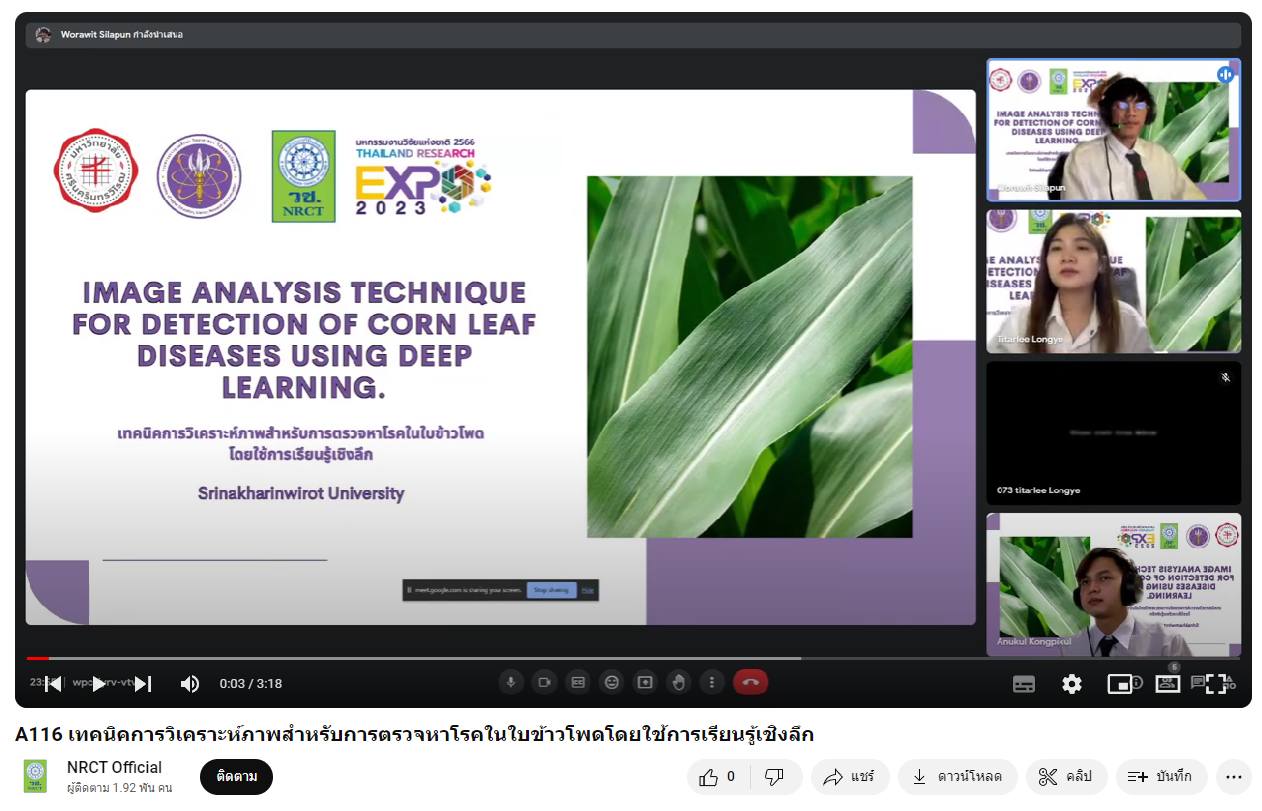Download the video via ดาวน์โหลด

[957, 777]
